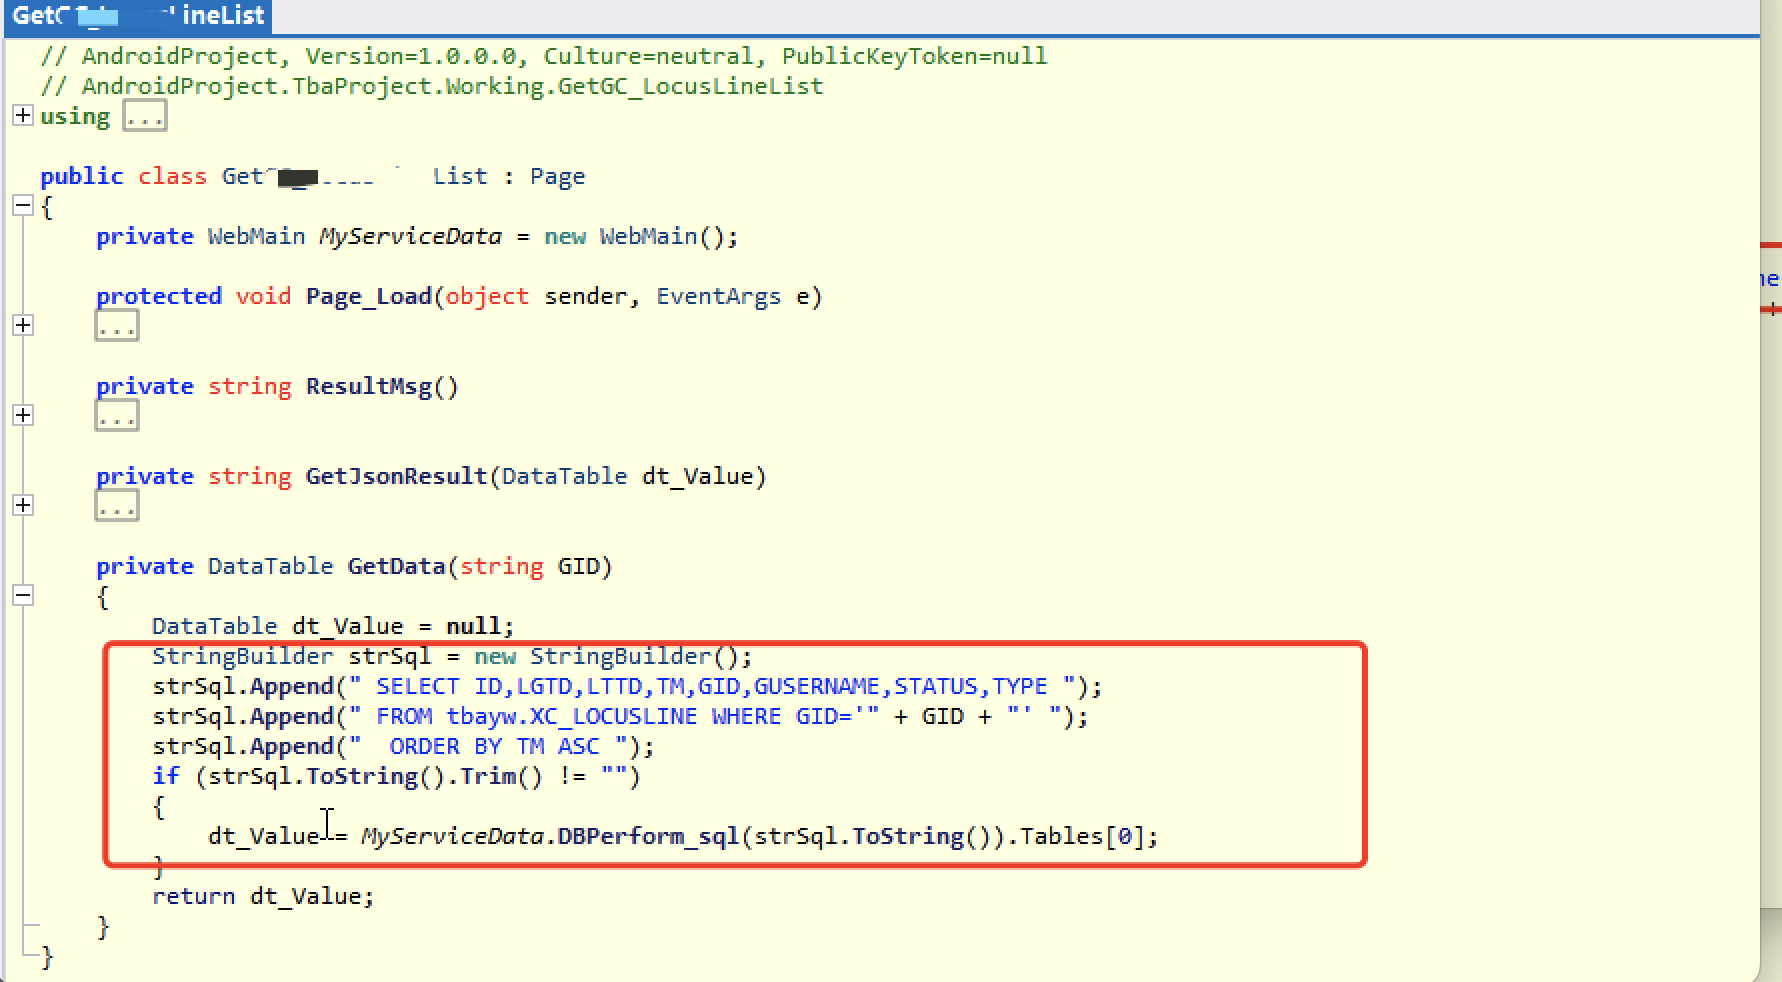Viewport: 1782px width, 982px height.
Task: Collapse the GetData method with minus icon
Action: tap(22, 596)
